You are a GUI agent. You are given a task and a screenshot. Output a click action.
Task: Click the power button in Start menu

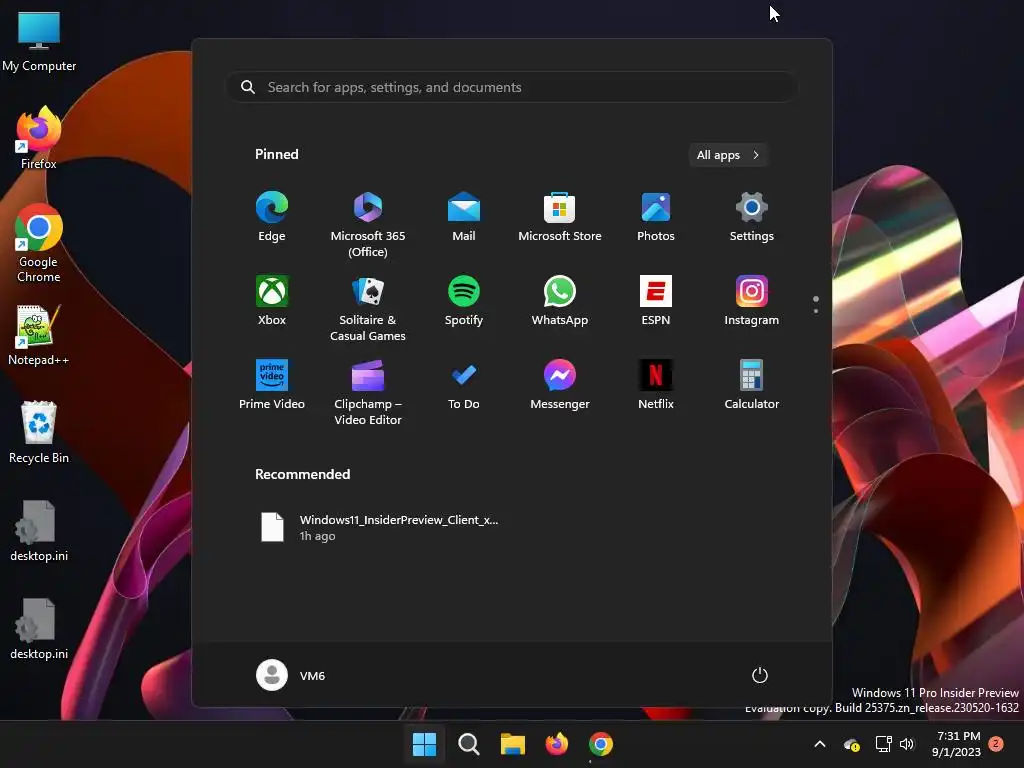point(760,675)
